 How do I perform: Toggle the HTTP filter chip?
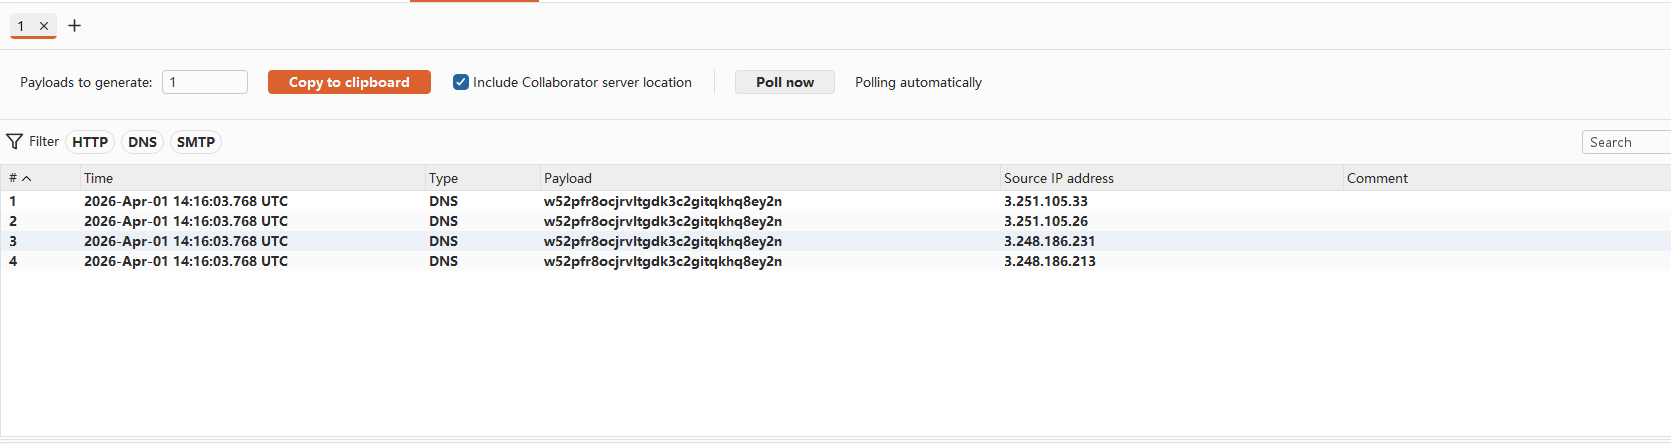pos(90,142)
